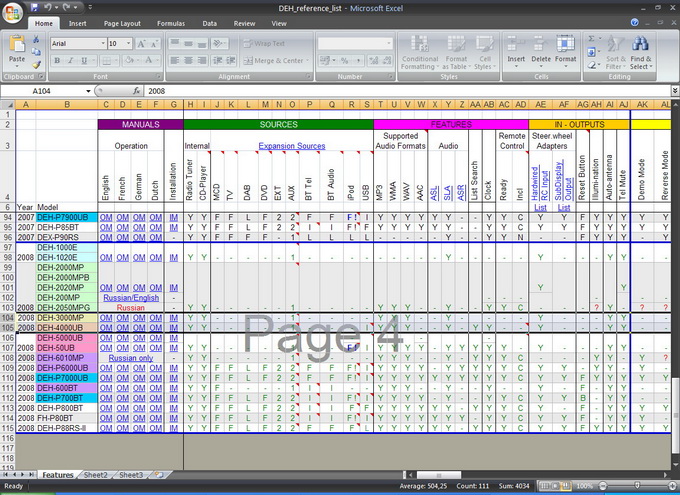Image resolution: width=680 pixels, height=495 pixels.
Task: Click the Insert Function fx icon
Action: (x=134, y=90)
